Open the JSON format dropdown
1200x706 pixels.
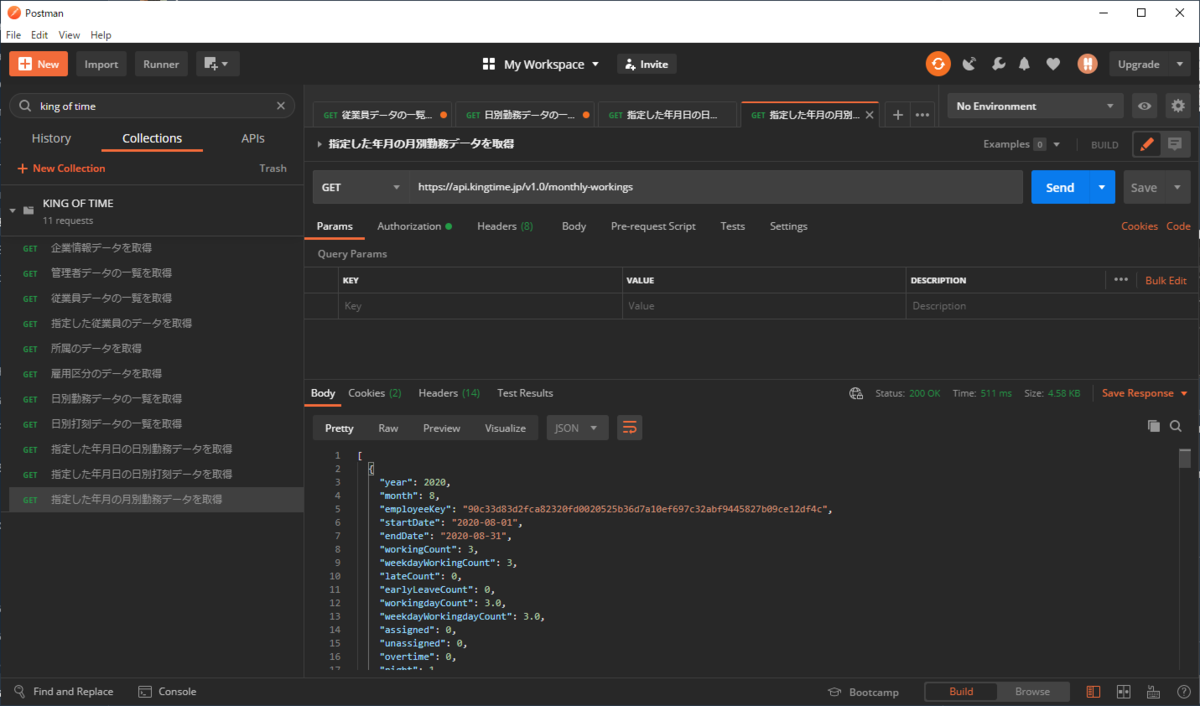coord(577,428)
